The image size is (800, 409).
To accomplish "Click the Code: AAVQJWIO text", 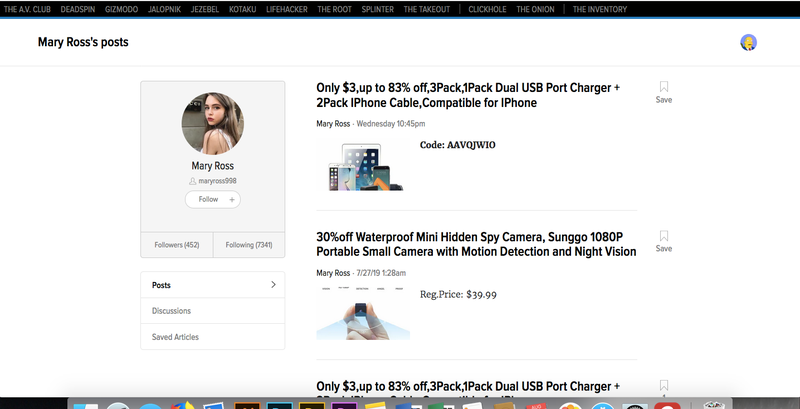I will tap(458, 145).
